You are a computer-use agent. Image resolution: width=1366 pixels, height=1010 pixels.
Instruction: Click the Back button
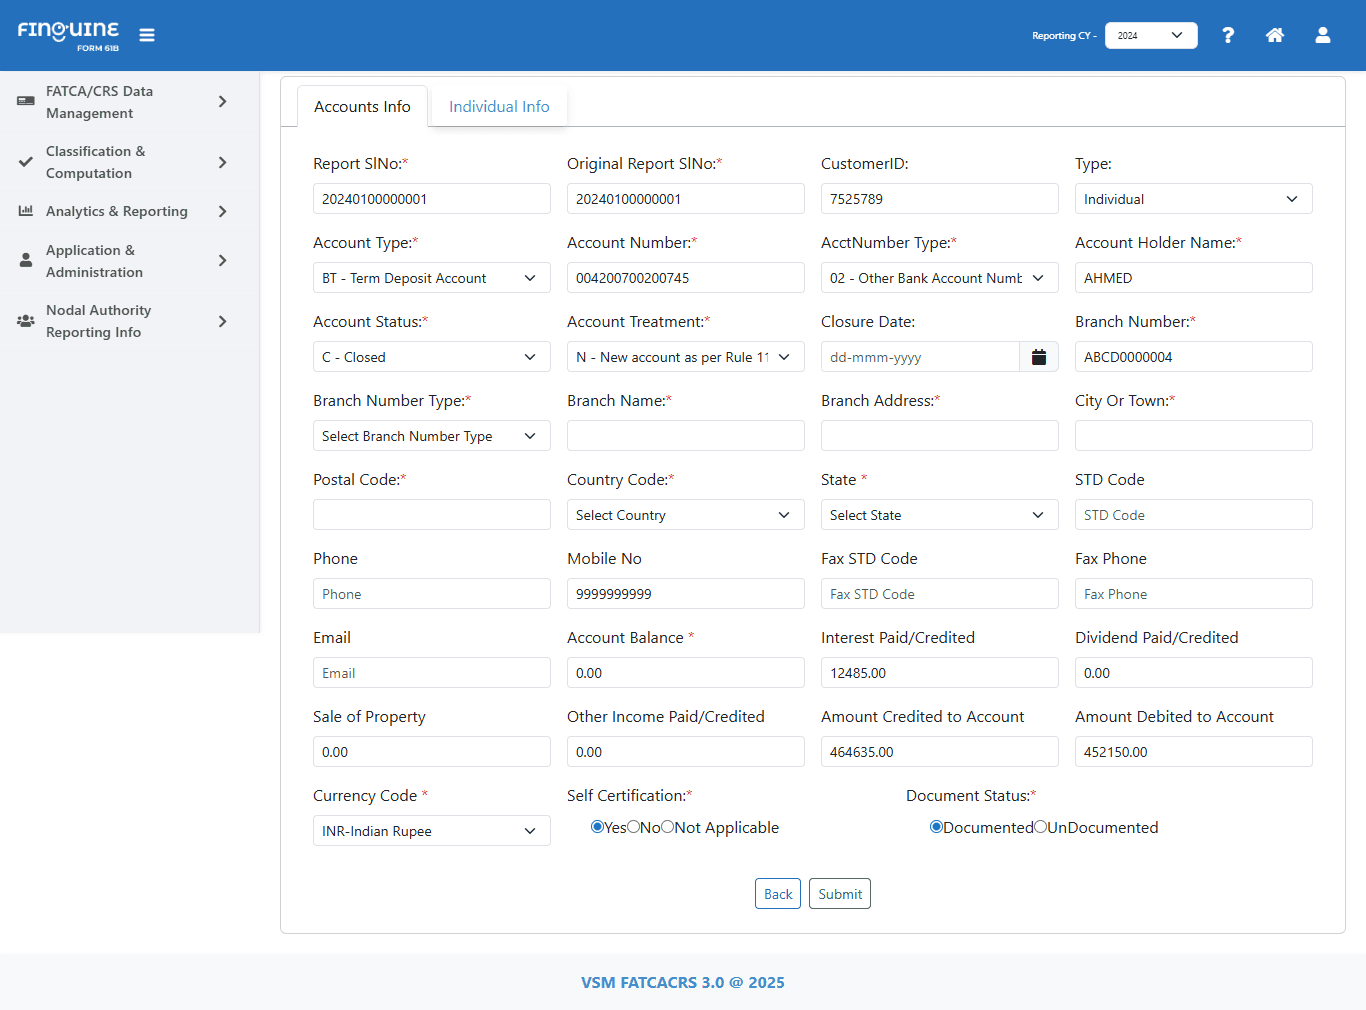[x=778, y=894]
